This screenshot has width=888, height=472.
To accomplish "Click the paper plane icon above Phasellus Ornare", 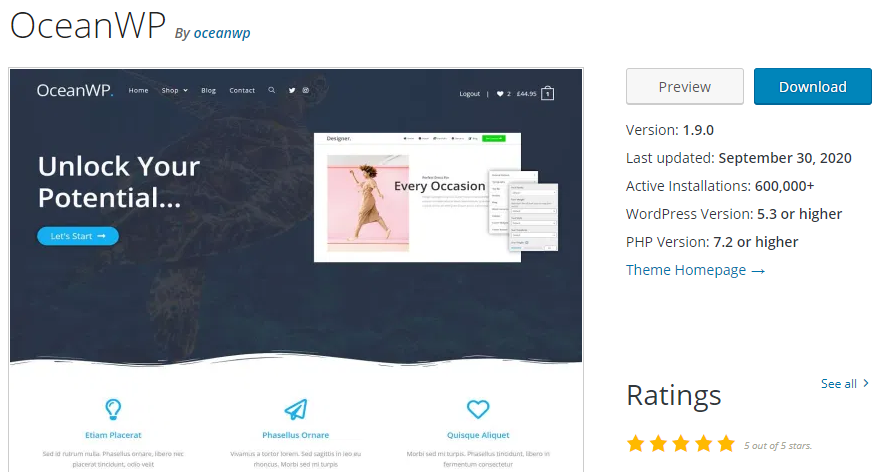I will 296,409.
